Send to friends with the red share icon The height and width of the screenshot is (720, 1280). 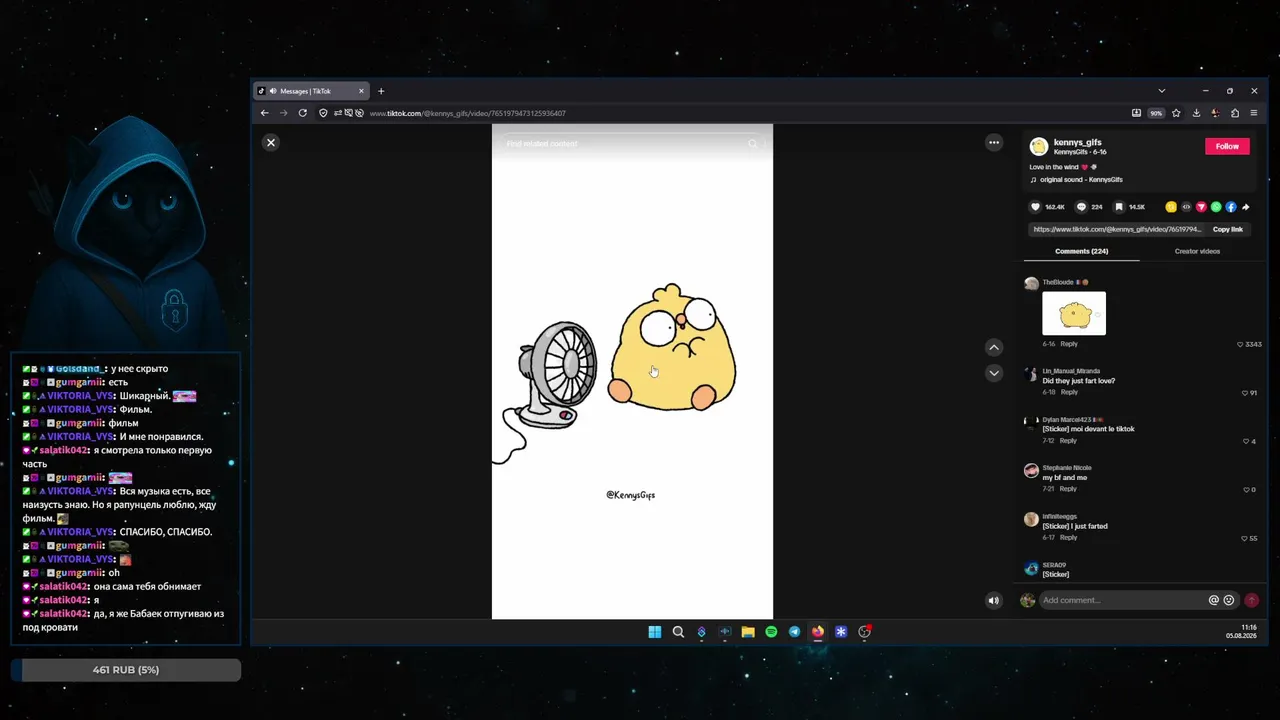click(x=1201, y=207)
